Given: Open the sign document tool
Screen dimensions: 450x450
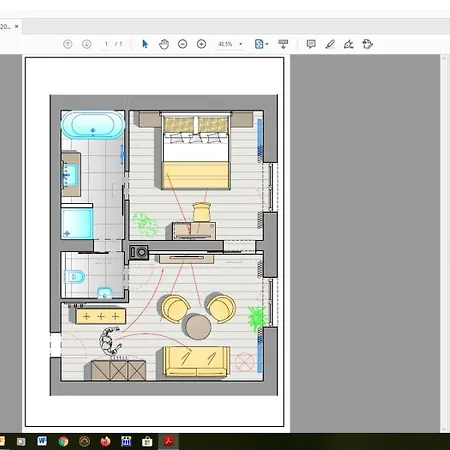Looking at the screenshot, I should click(349, 44).
